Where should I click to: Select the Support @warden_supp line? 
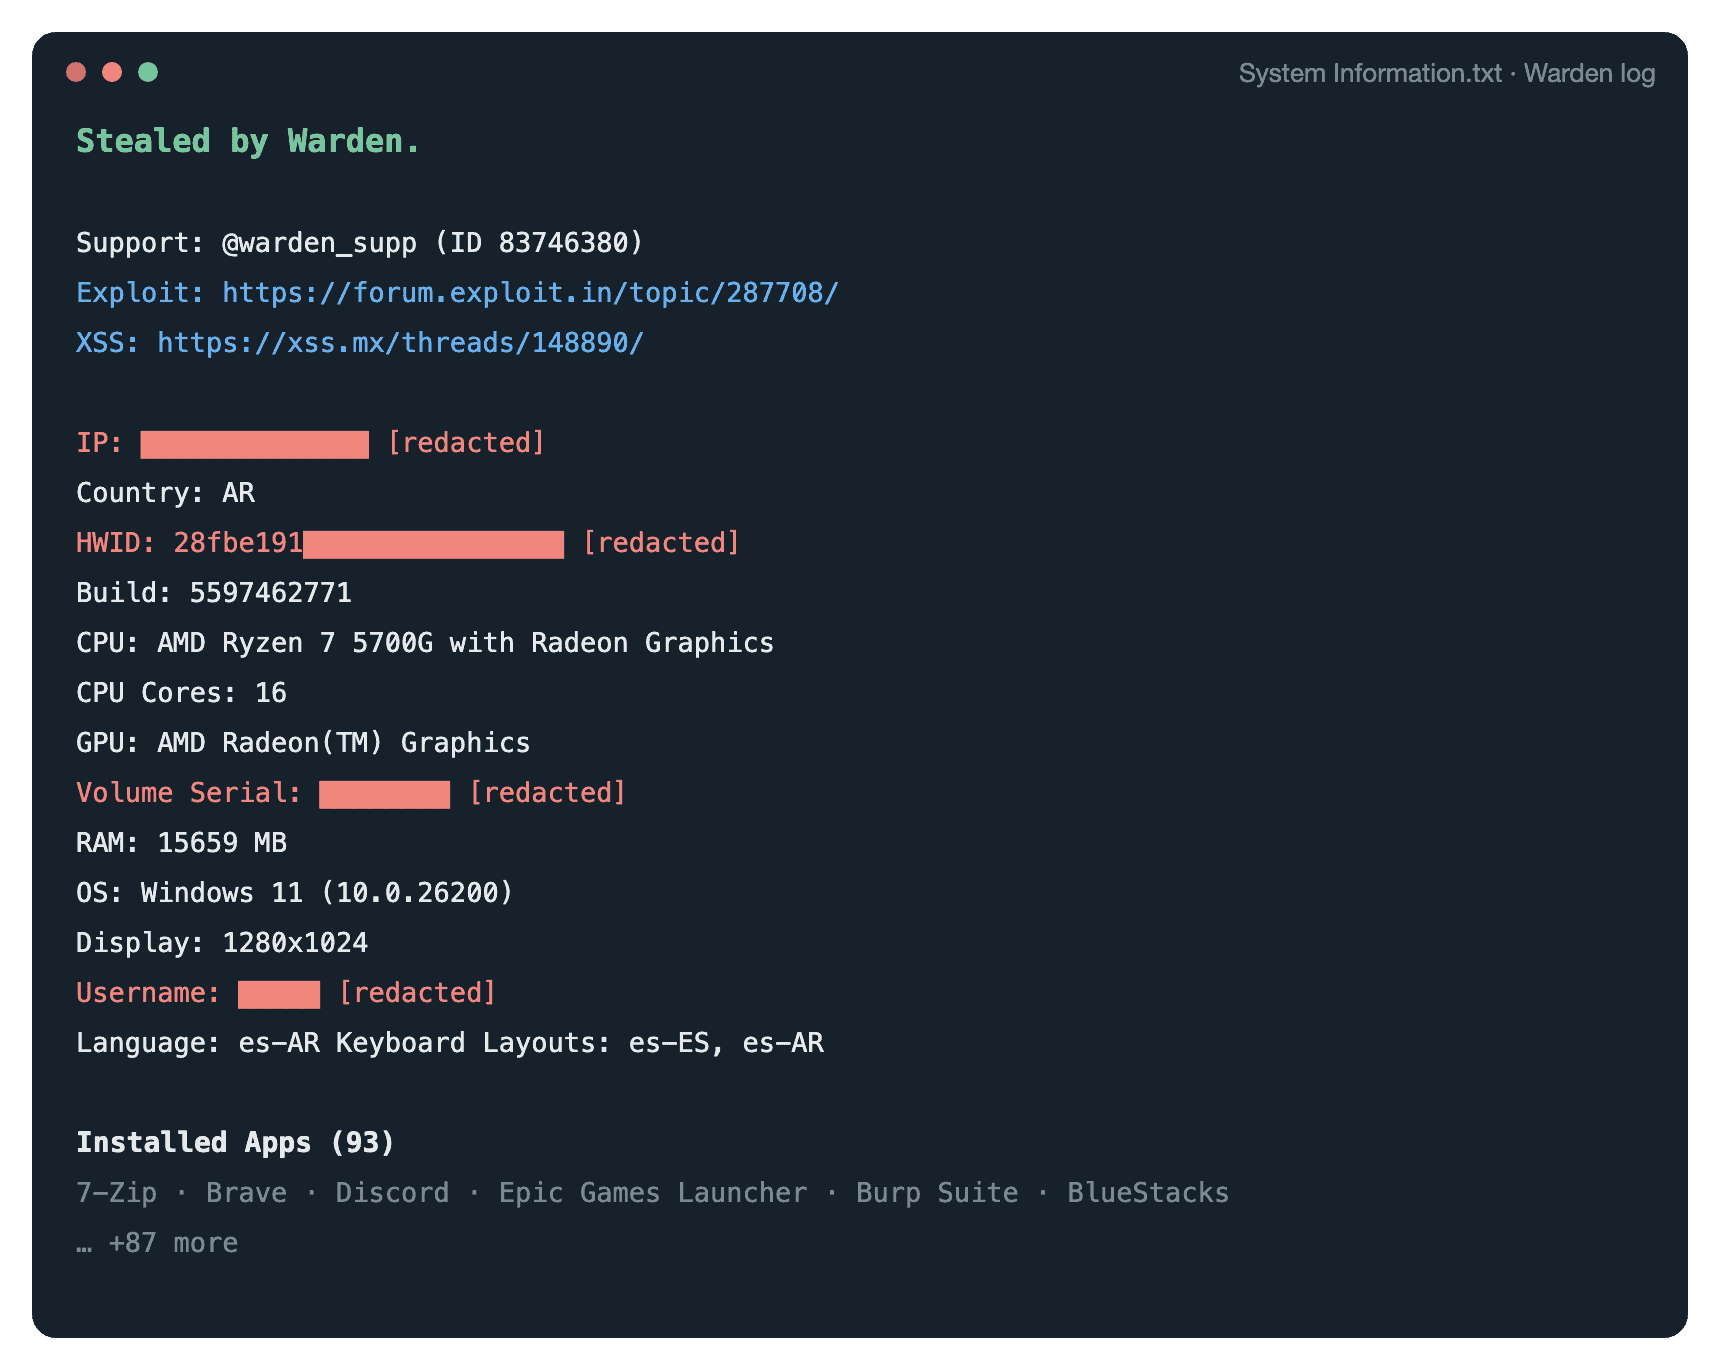pos(360,243)
